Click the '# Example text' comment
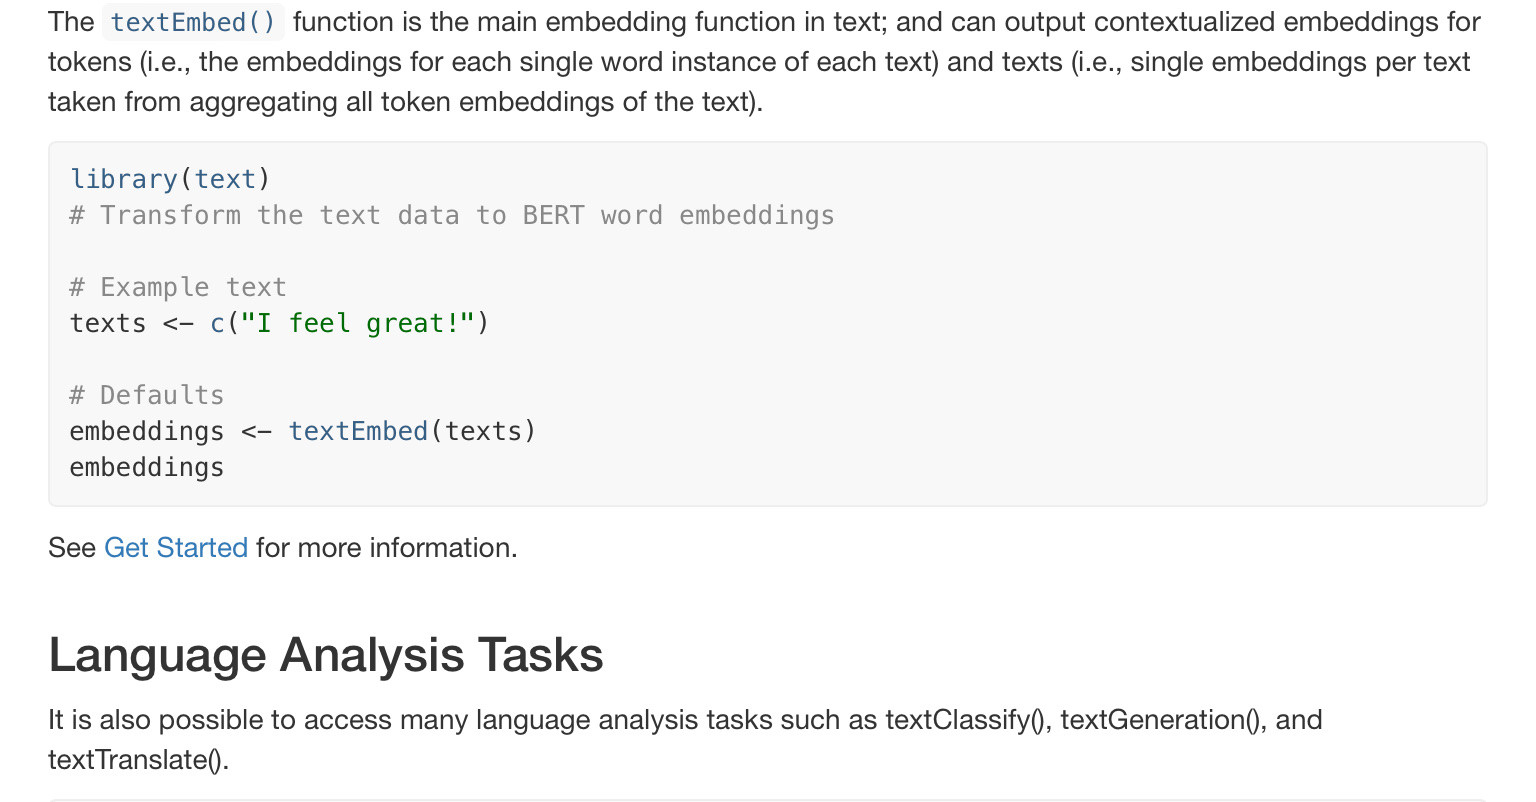Screen dimensions: 1536x802 [x=178, y=287]
